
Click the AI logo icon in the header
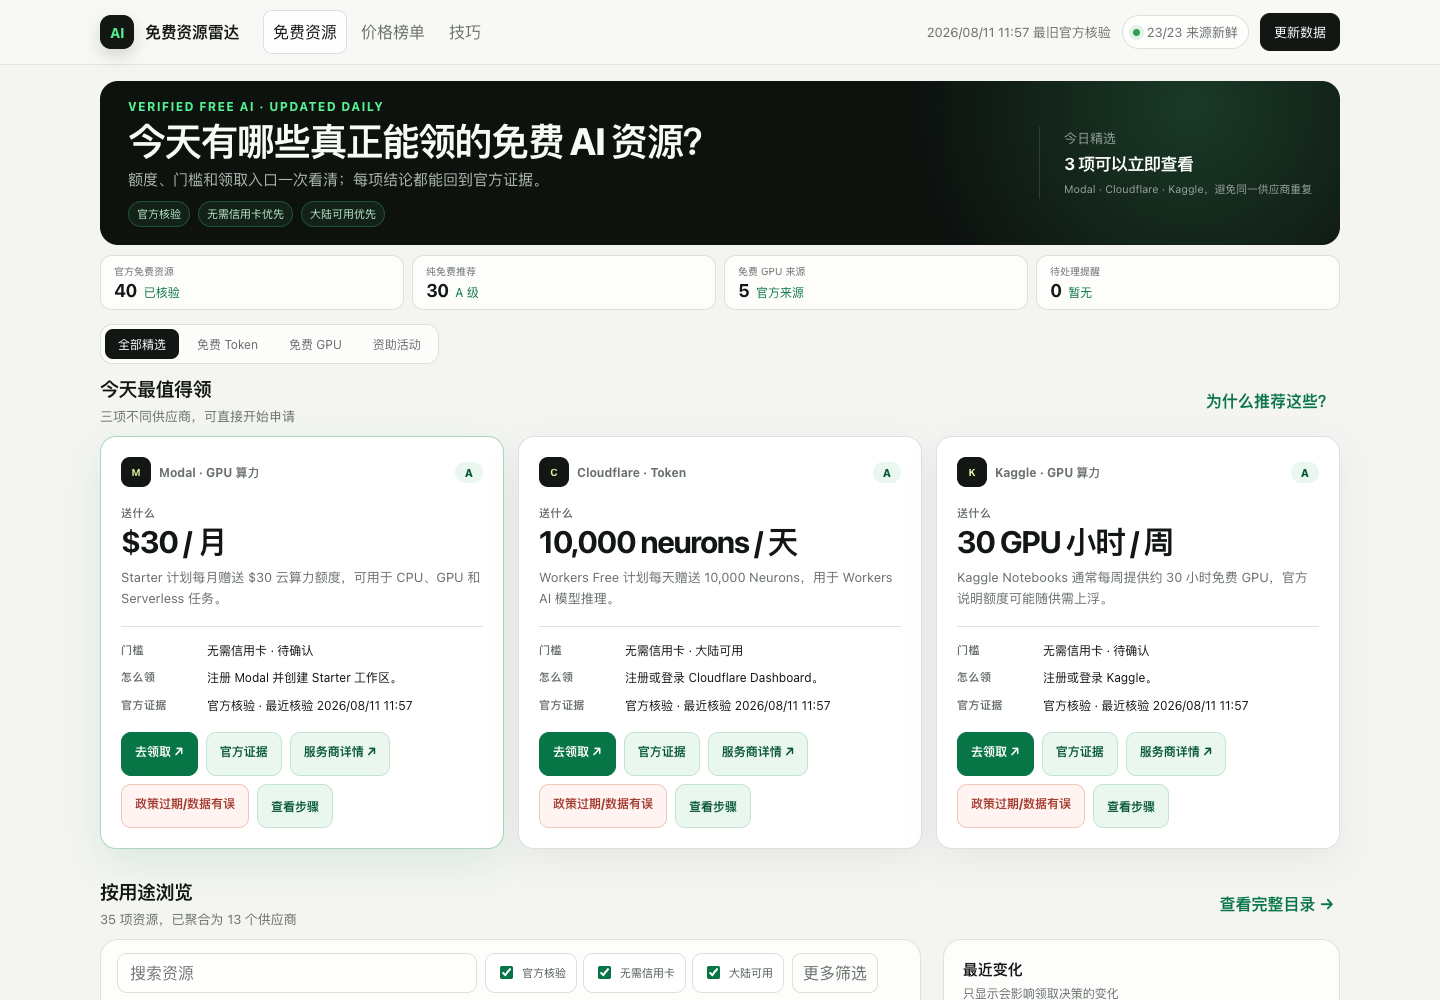click(117, 32)
